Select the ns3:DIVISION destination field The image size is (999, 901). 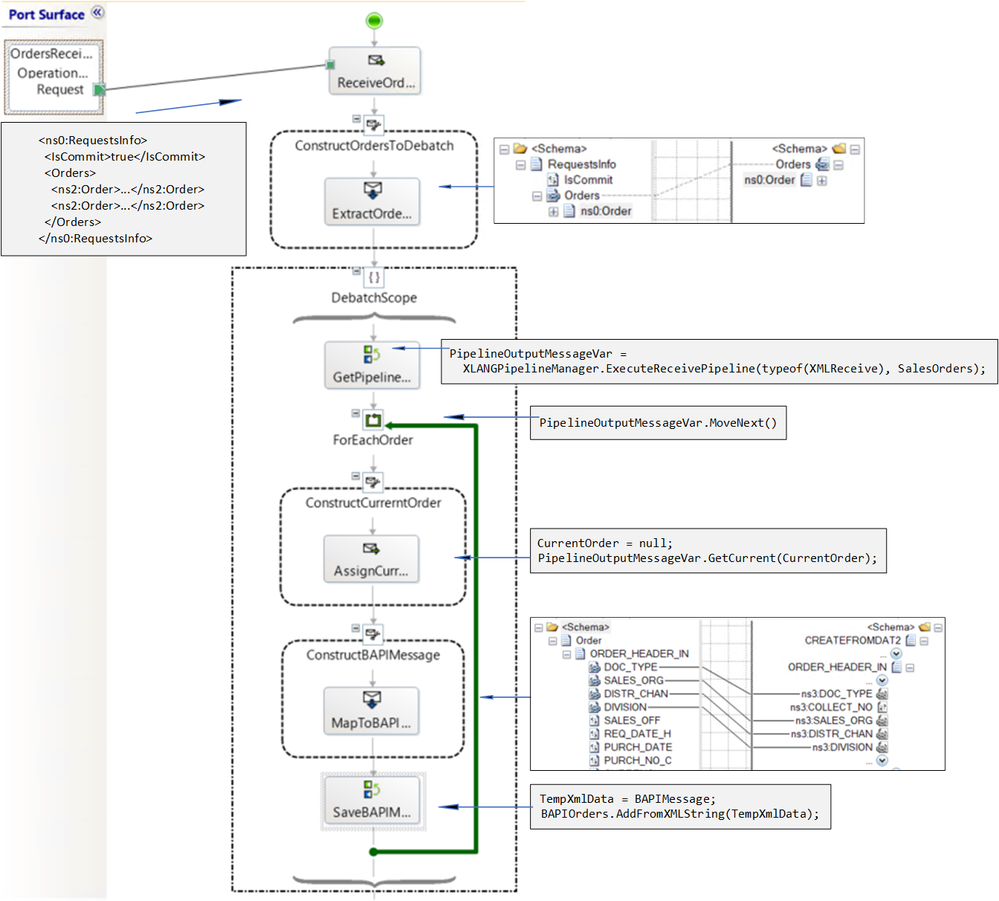click(842, 747)
